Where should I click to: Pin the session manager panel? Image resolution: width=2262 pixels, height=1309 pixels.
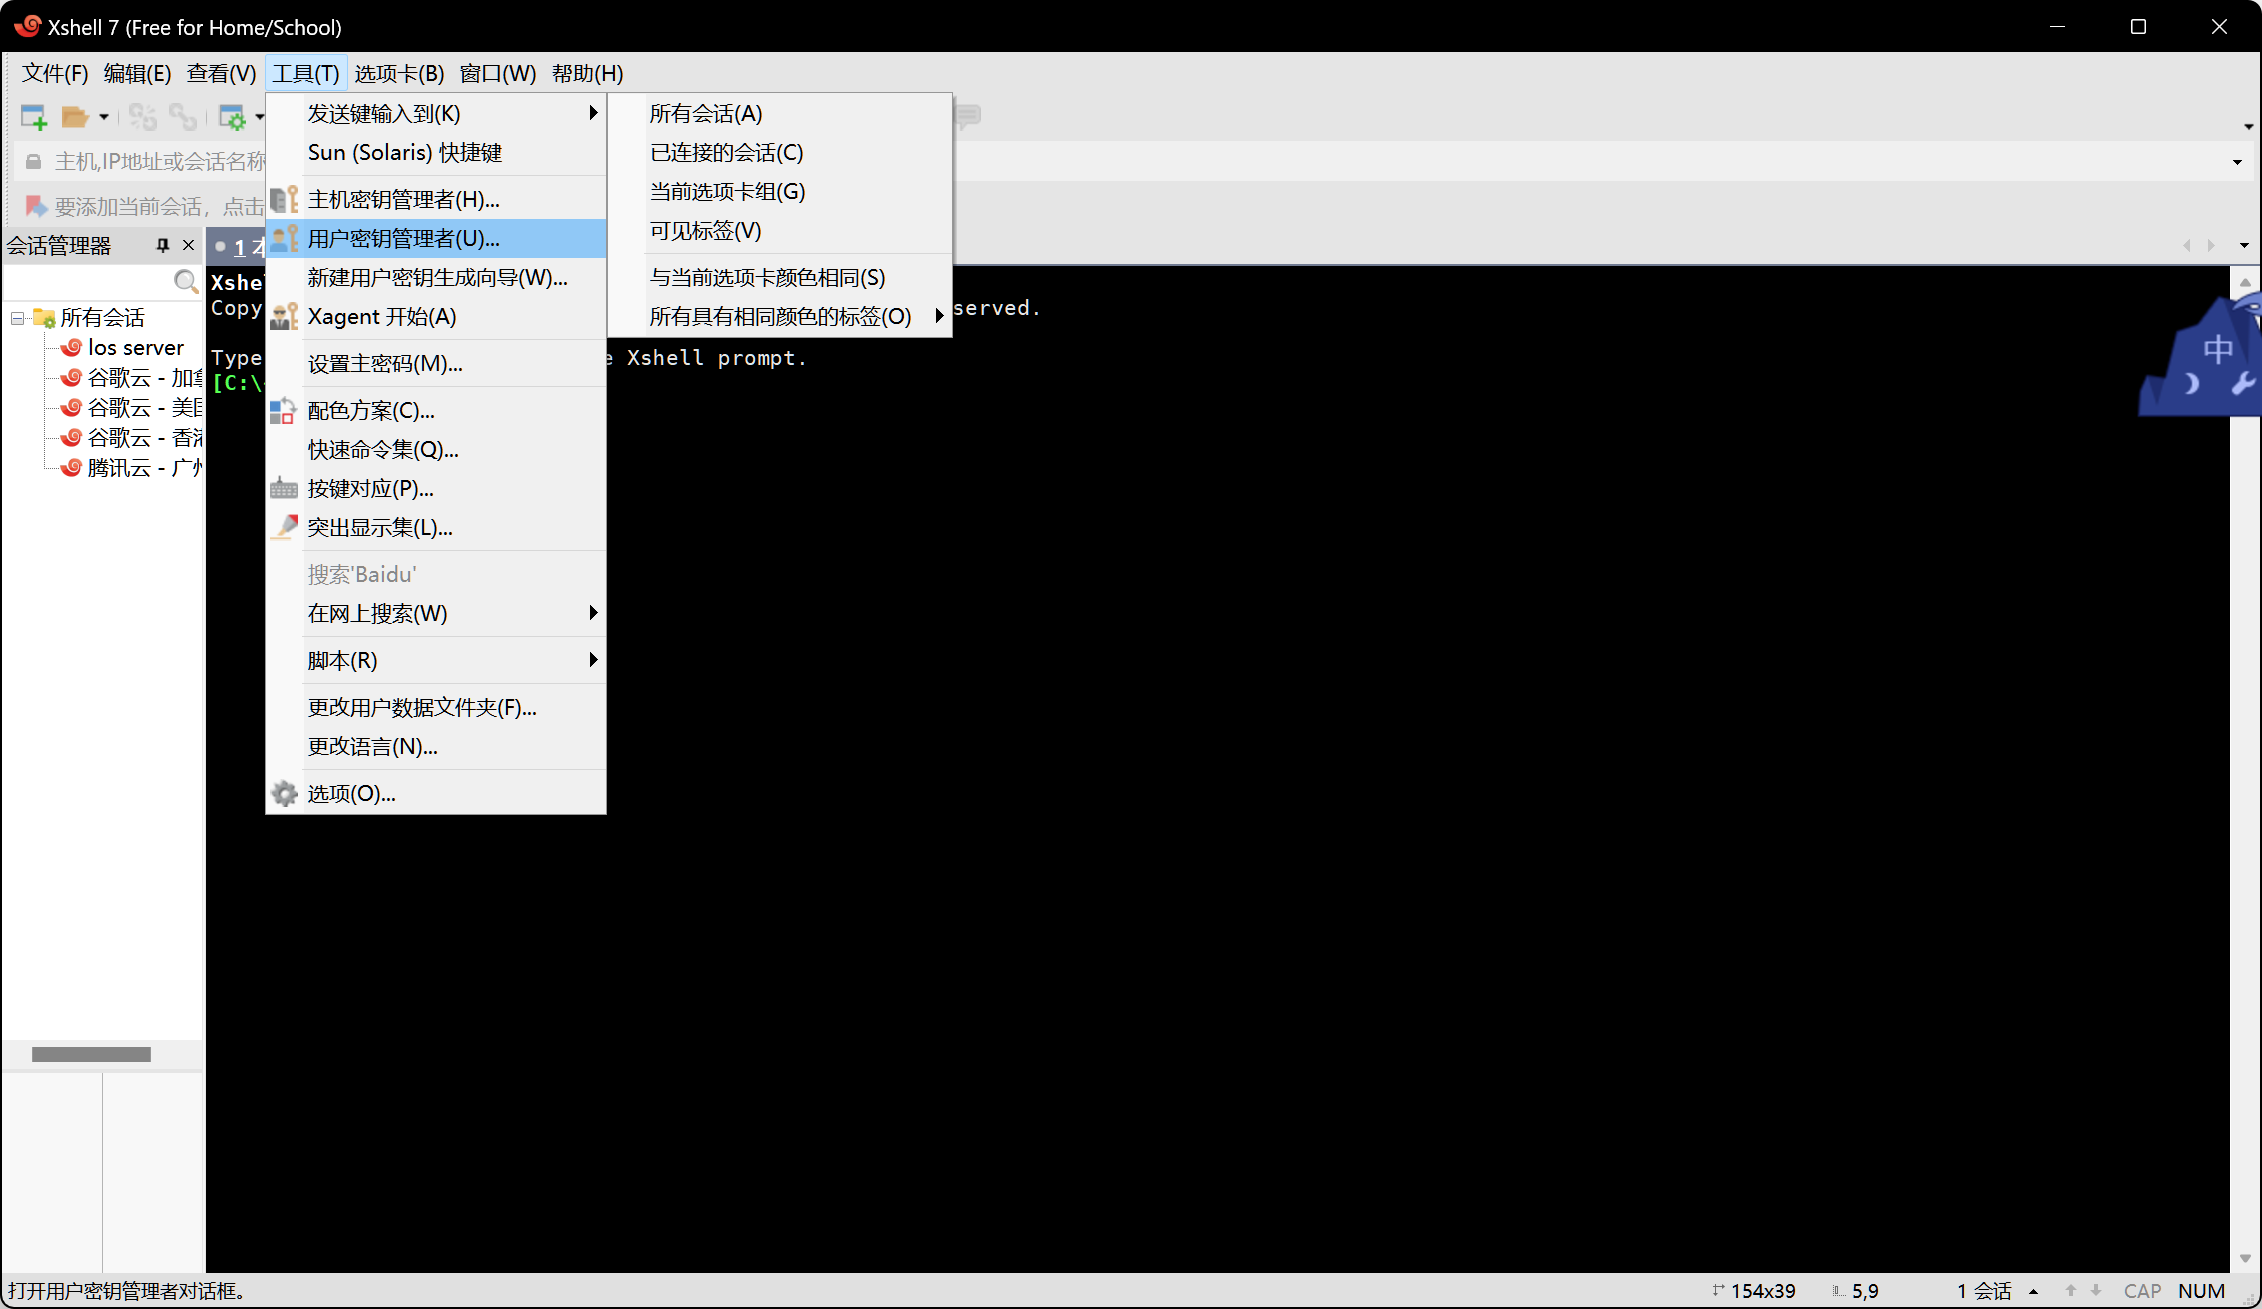tap(163, 245)
